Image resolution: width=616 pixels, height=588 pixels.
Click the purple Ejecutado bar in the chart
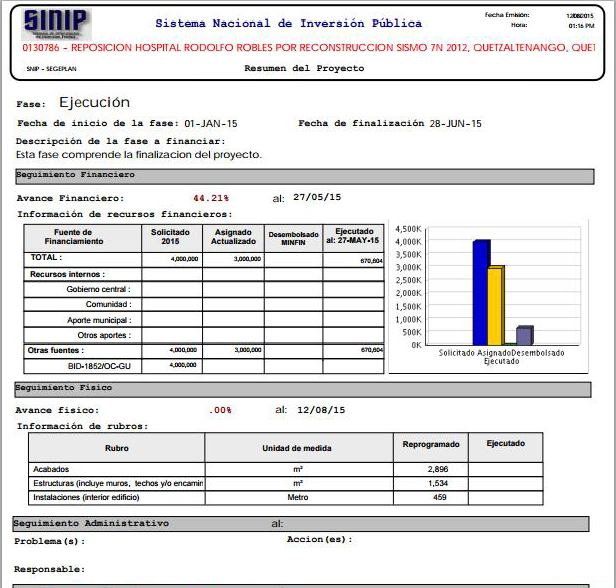coord(524,335)
